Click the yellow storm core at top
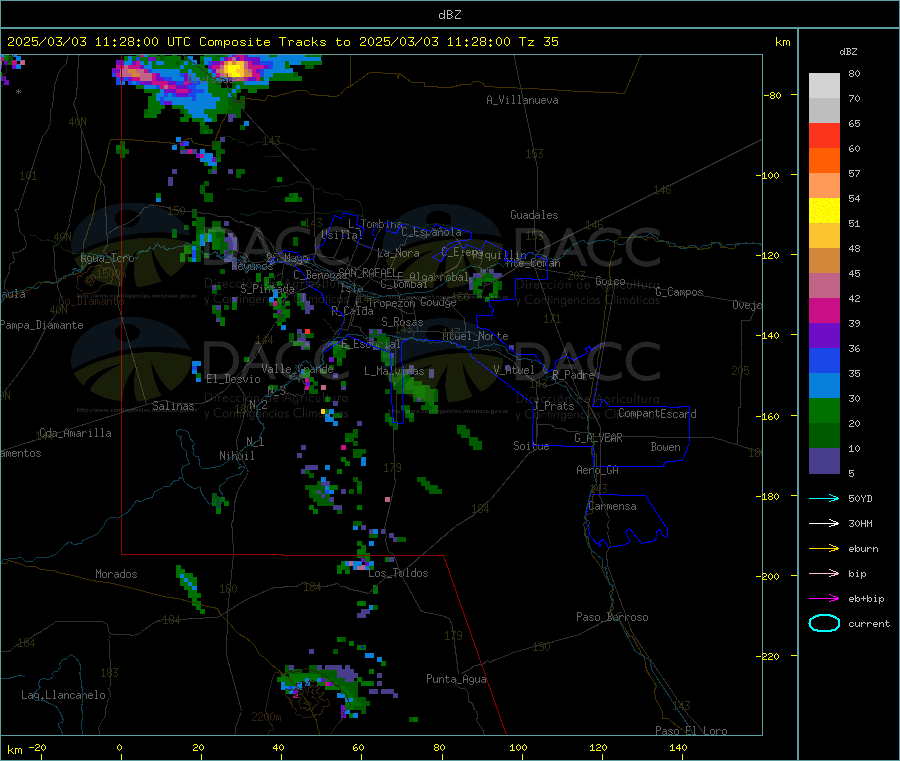Screen dimensions: 900x761 tap(233, 69)
